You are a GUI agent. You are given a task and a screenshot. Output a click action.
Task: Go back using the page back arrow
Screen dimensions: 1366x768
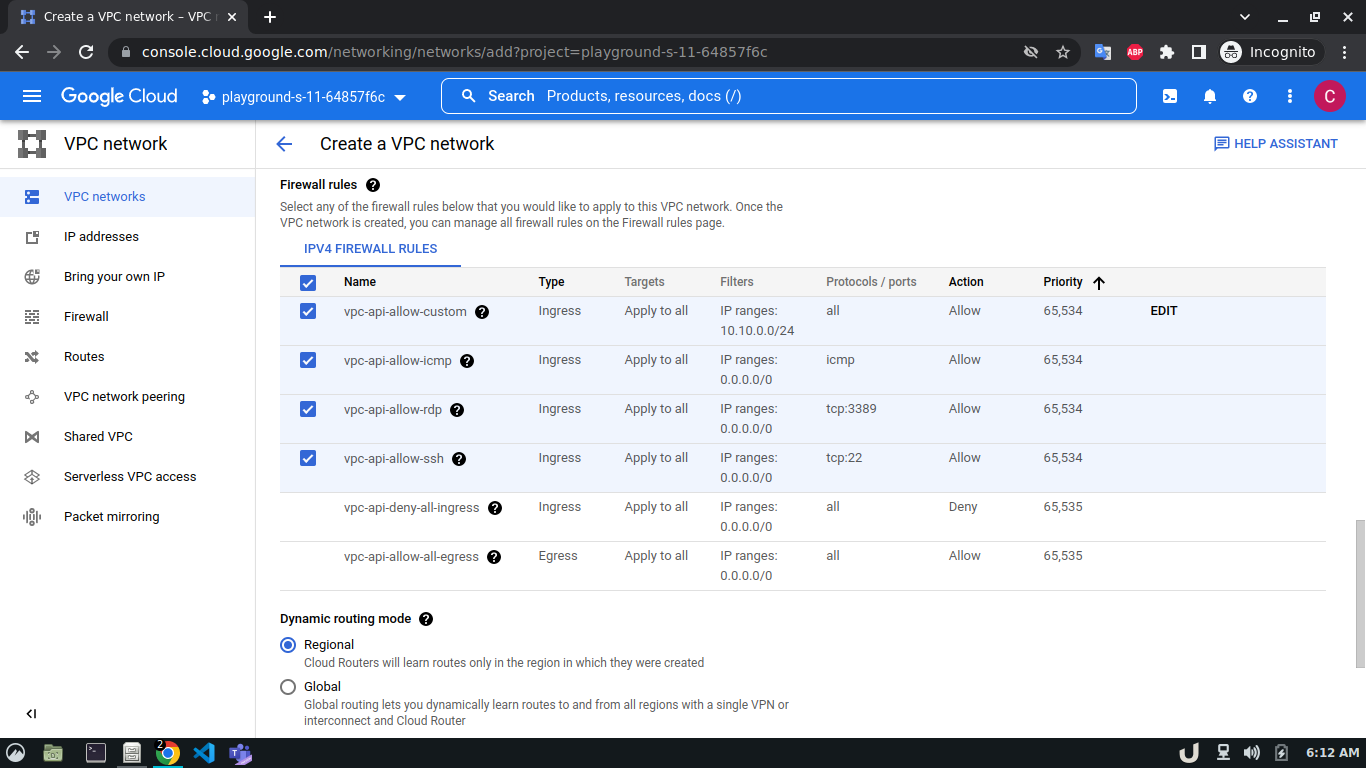tap(284, 144)
